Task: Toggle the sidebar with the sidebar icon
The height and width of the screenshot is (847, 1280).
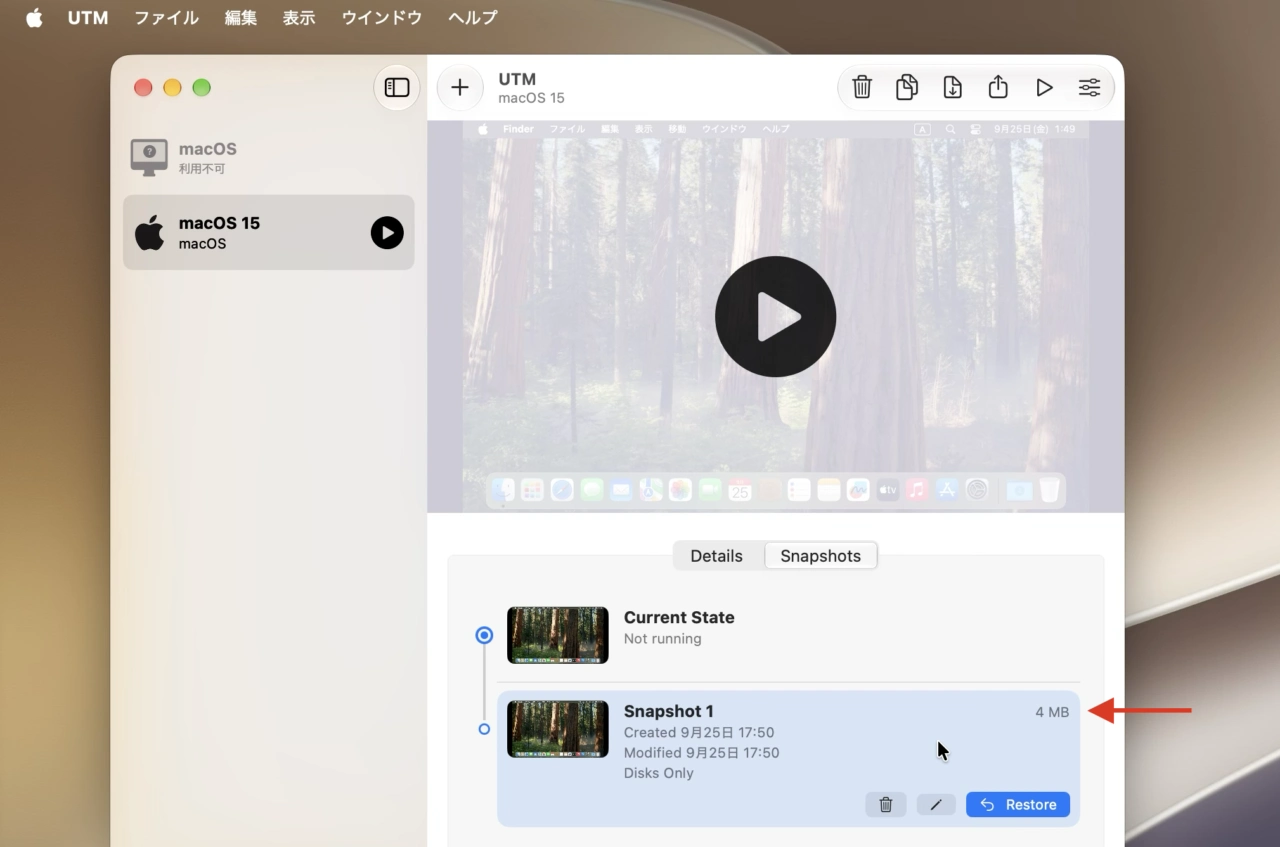Action: 397,88
